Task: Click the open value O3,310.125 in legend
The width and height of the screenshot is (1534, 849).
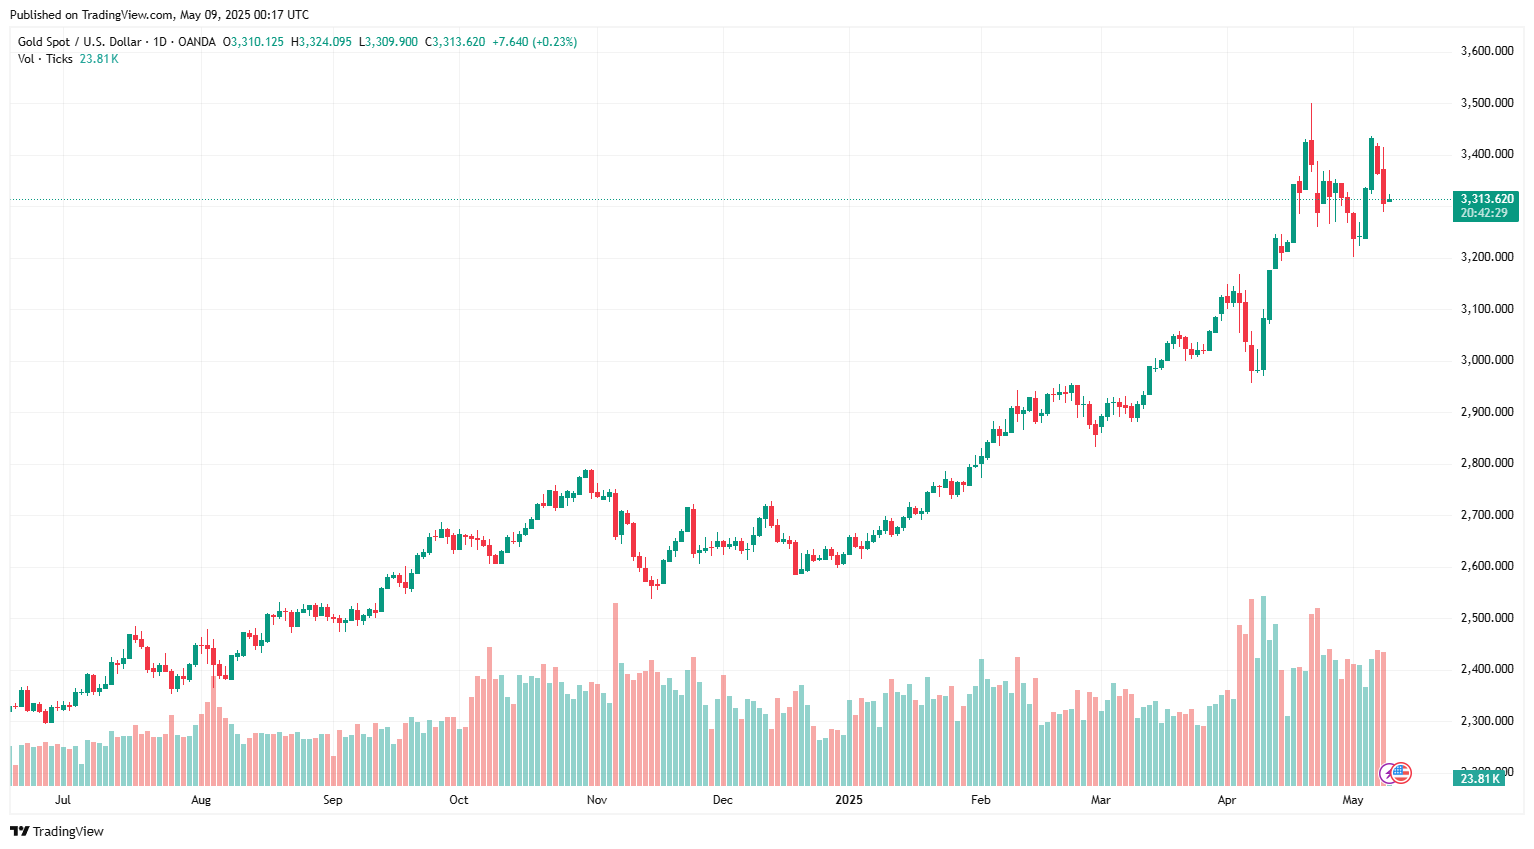Action: pyautogui.click(x=253, y=42)
